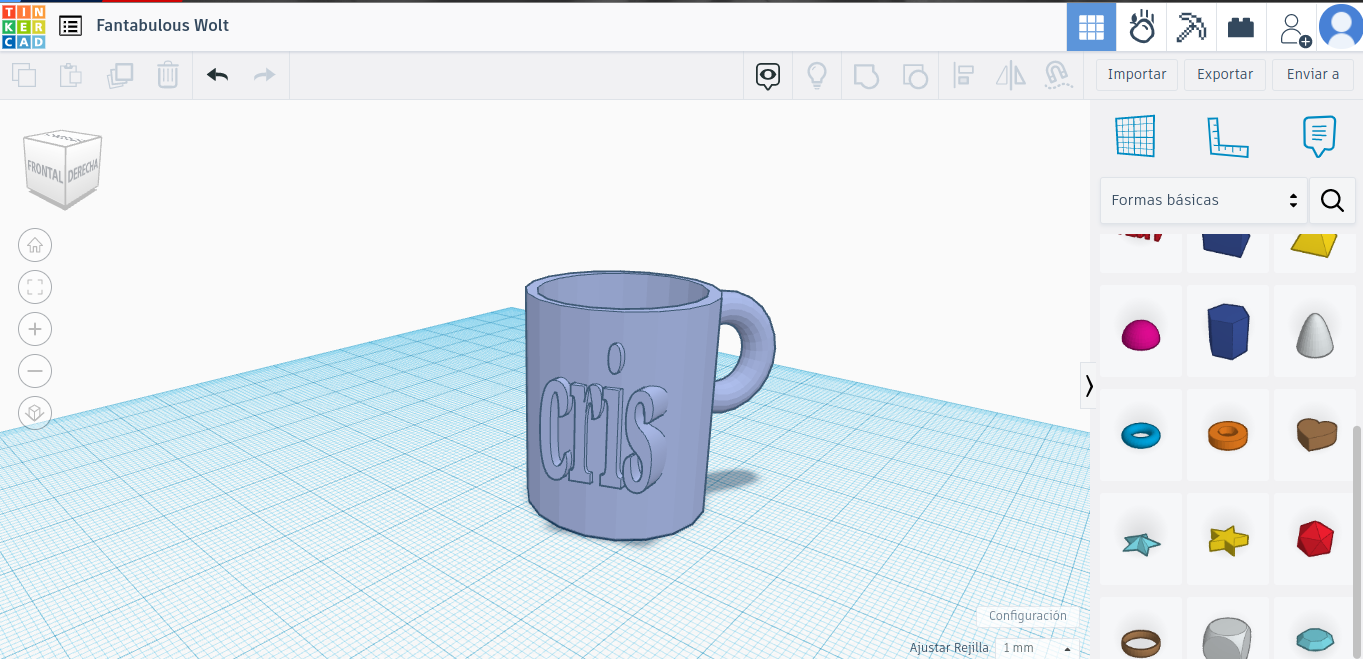
Task: Click the Importar button
Action: click(1137, 74)
